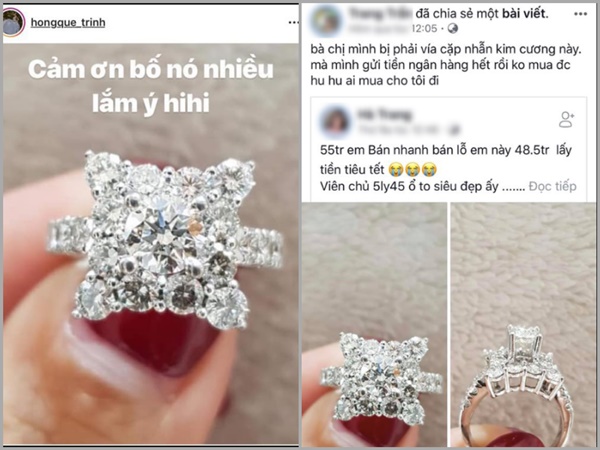Expand post with Đọc tiếp link
Viewport: 600px width, 450px height.
tap(552, 186)
